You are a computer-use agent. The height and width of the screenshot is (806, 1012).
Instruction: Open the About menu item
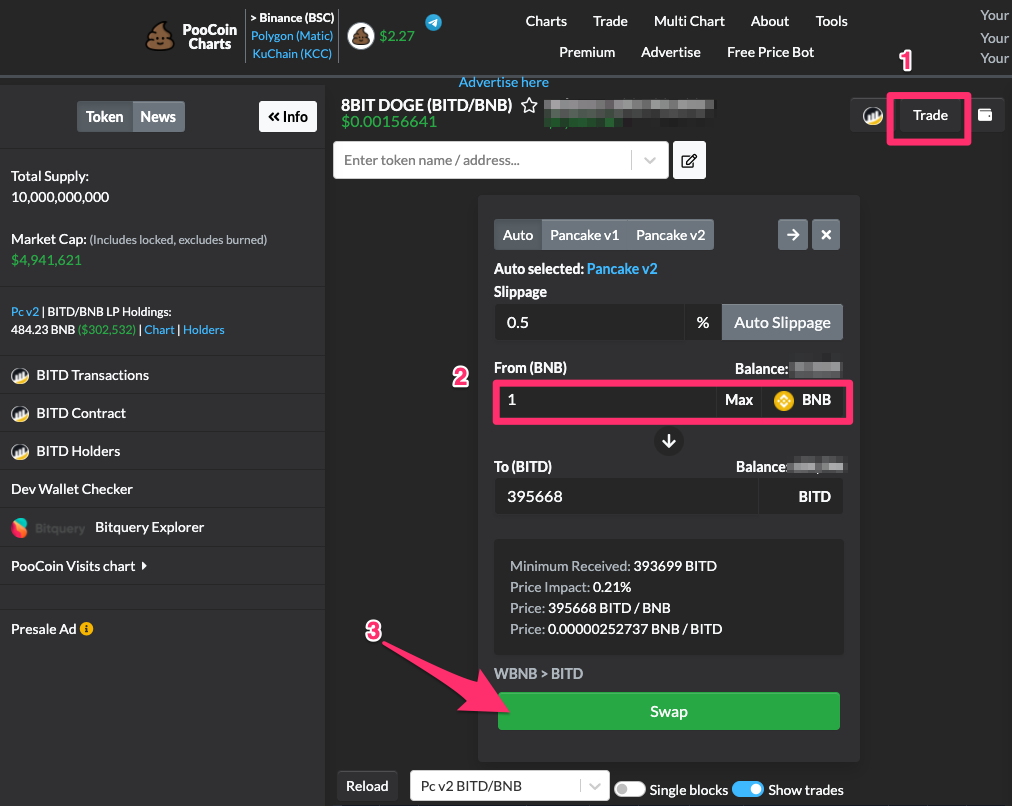(x=769, y=21)
